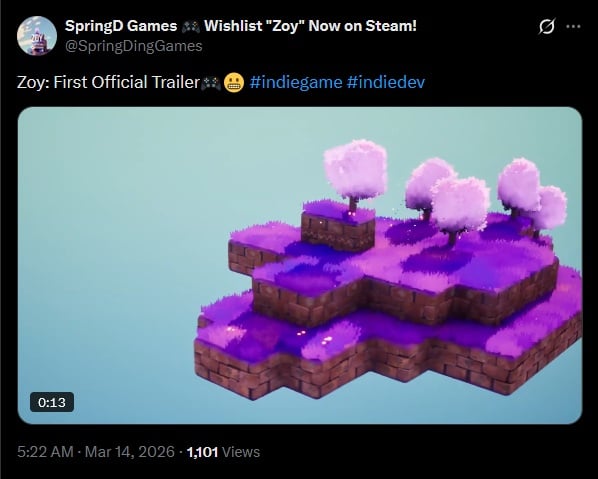Image resolution: width=598 pixels, height=479 pixels.
Task: Click the tallest pink tree in video
Action: click(x=355, y=172)
